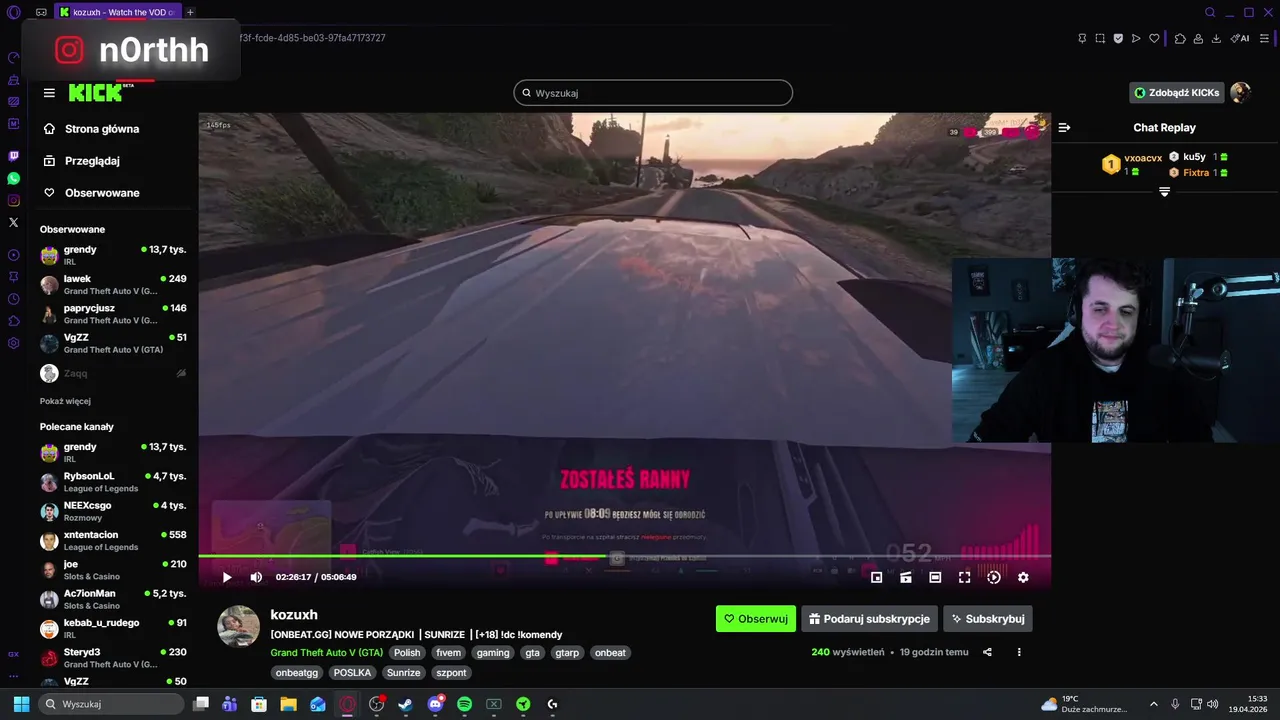Image resolution: width=1280 pixels, height=720 pixels.
Task: Open WhatsApp in Opera sidebar
Action: 13,178
